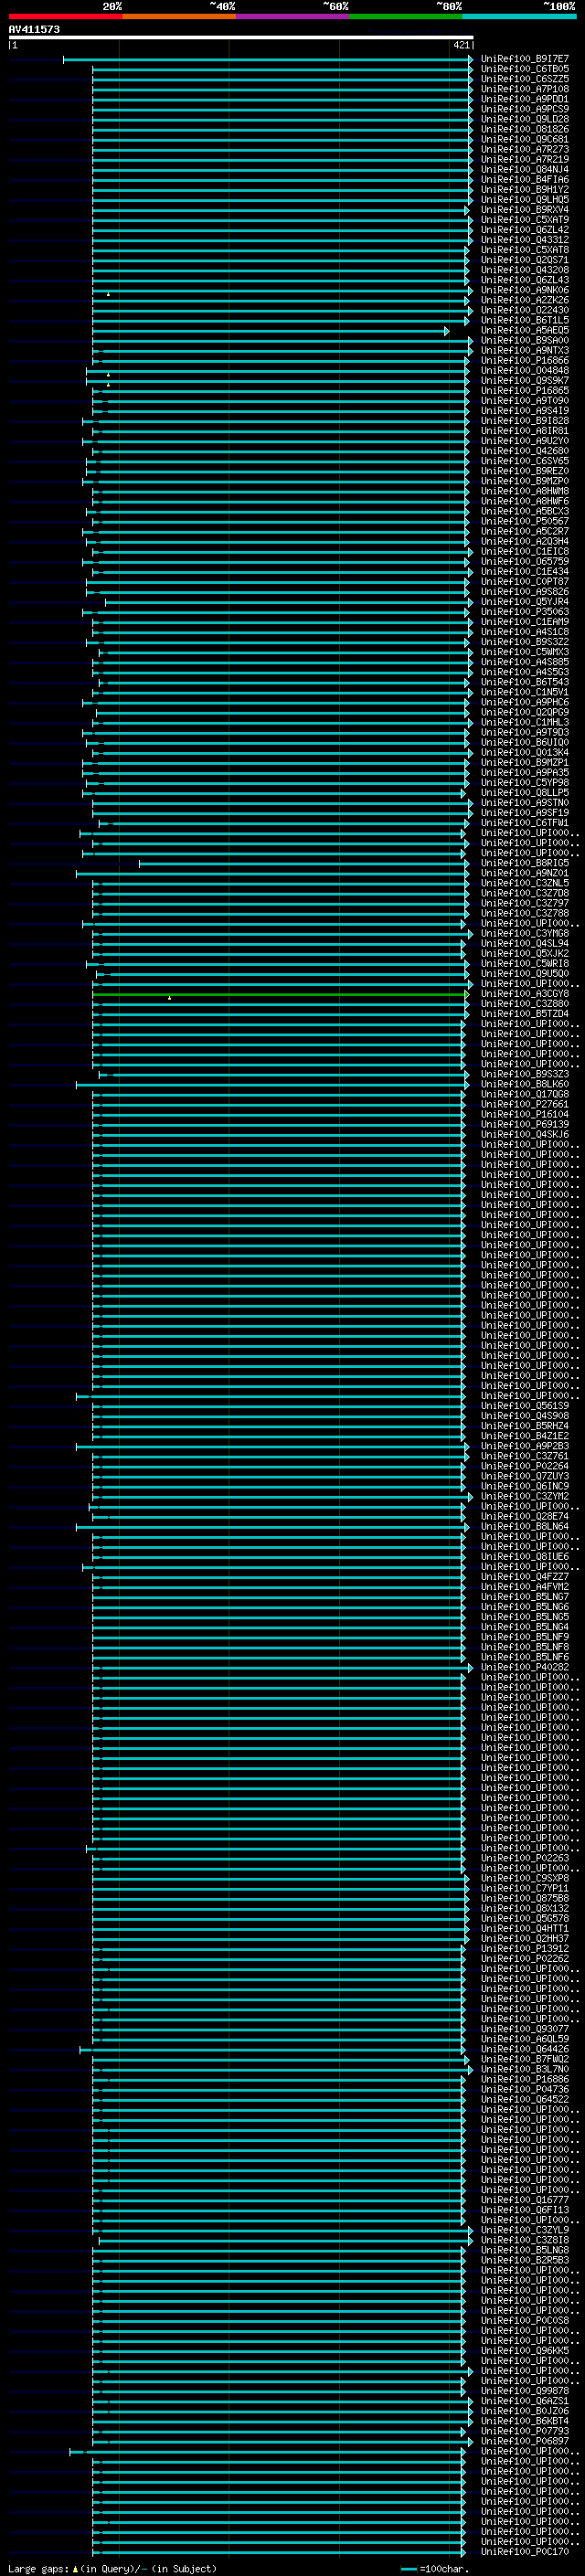
Task: Select the UniRef100_C3ZNL5 label
Action: [x=525, y=883]
